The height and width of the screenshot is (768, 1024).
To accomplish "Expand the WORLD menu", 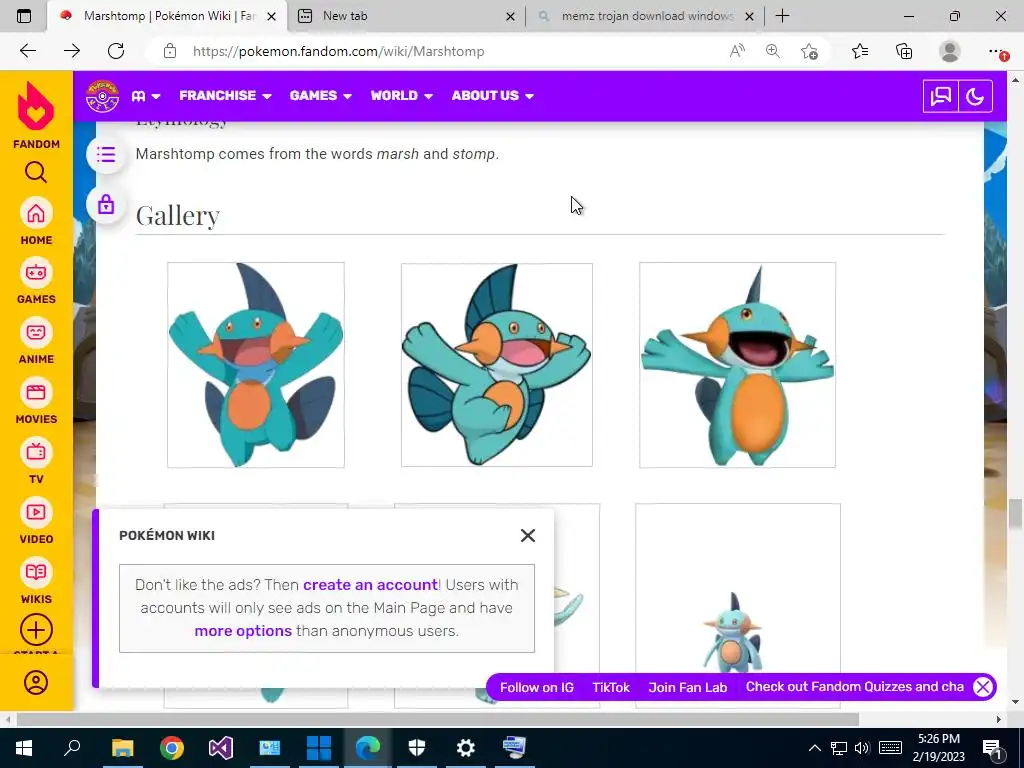I will point(402,96).
